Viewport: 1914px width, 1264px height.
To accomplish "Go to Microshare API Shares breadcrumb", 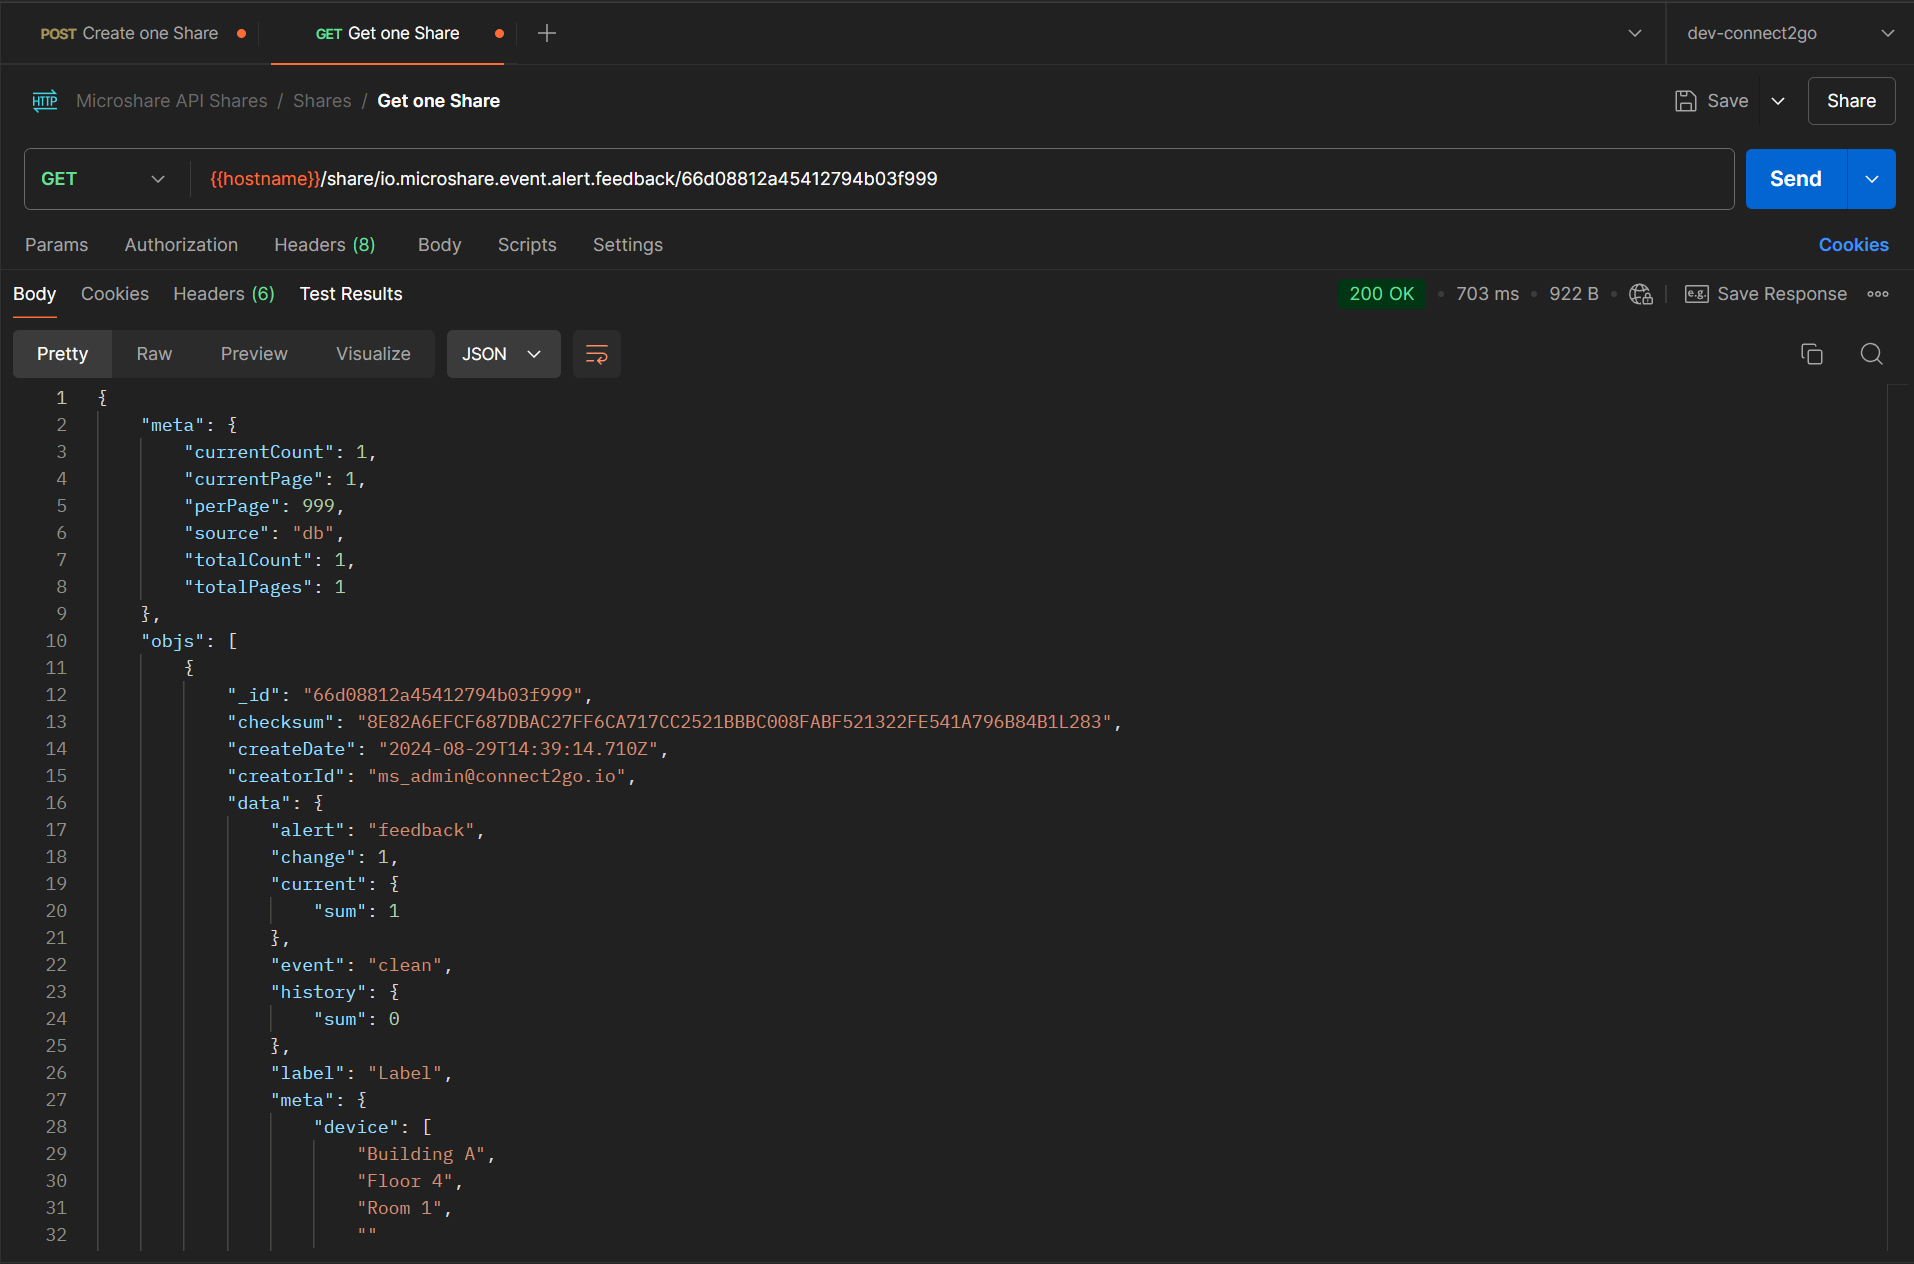I will click(172, 101).
